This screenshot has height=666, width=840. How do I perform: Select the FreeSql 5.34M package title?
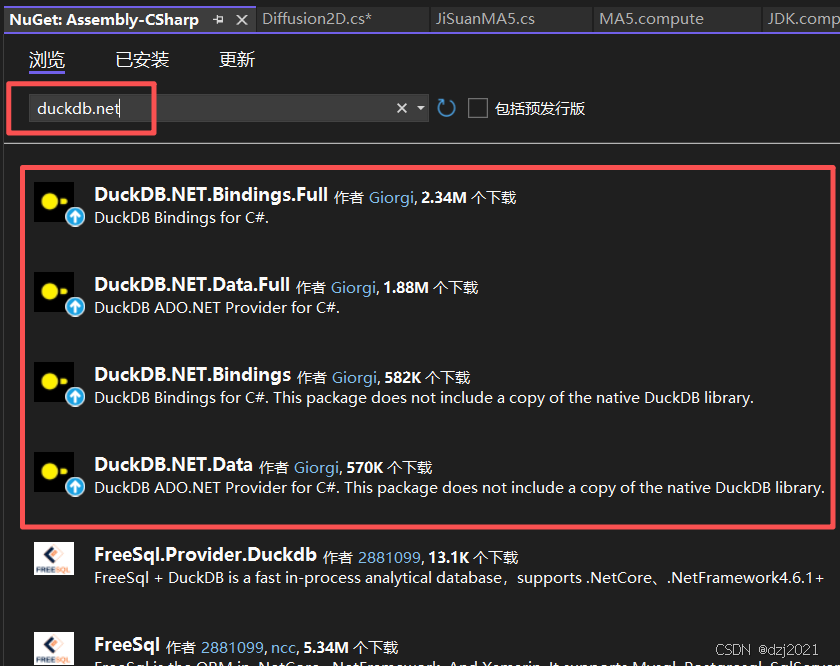click(127, 645)
